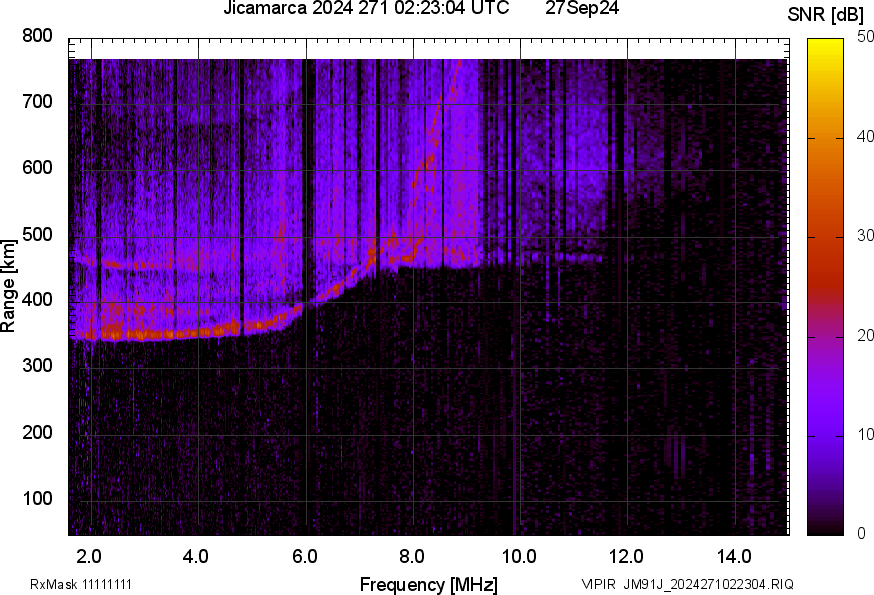
Task: Click the purple section of the colorbar near 10
Action: (x=824, y=434)
